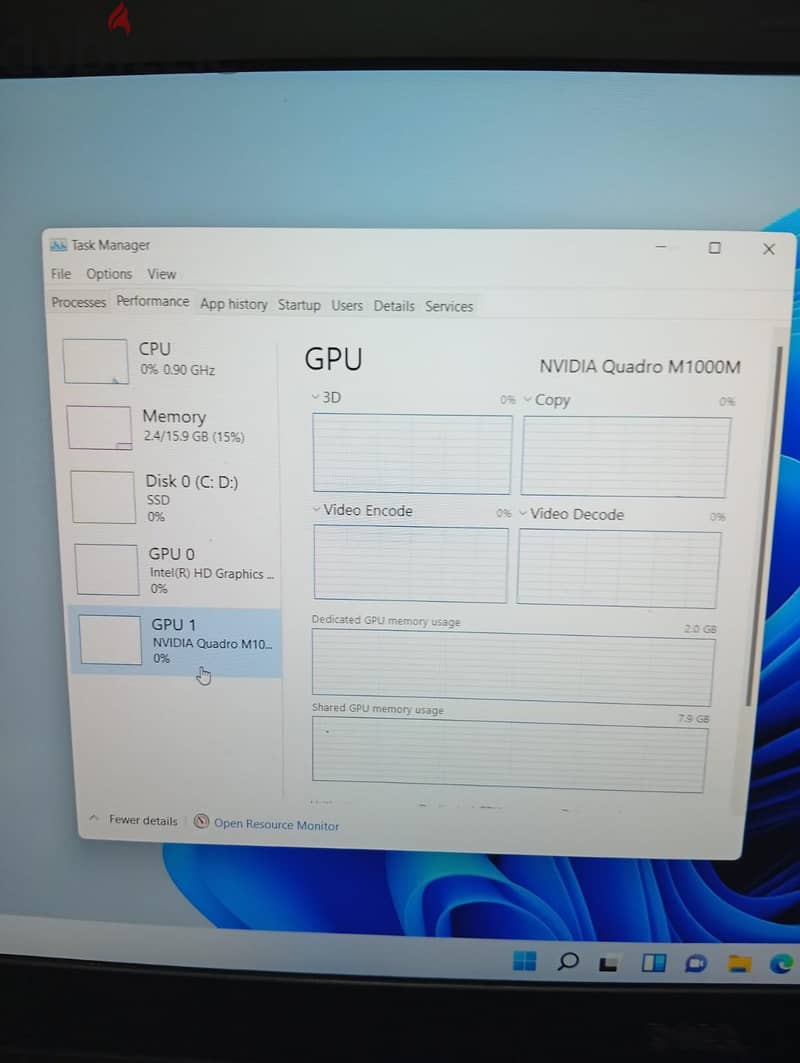Select the GPU 0 mini graph thumbnail
Viewport: 800px width, 1063px height.
coord(106,569)
